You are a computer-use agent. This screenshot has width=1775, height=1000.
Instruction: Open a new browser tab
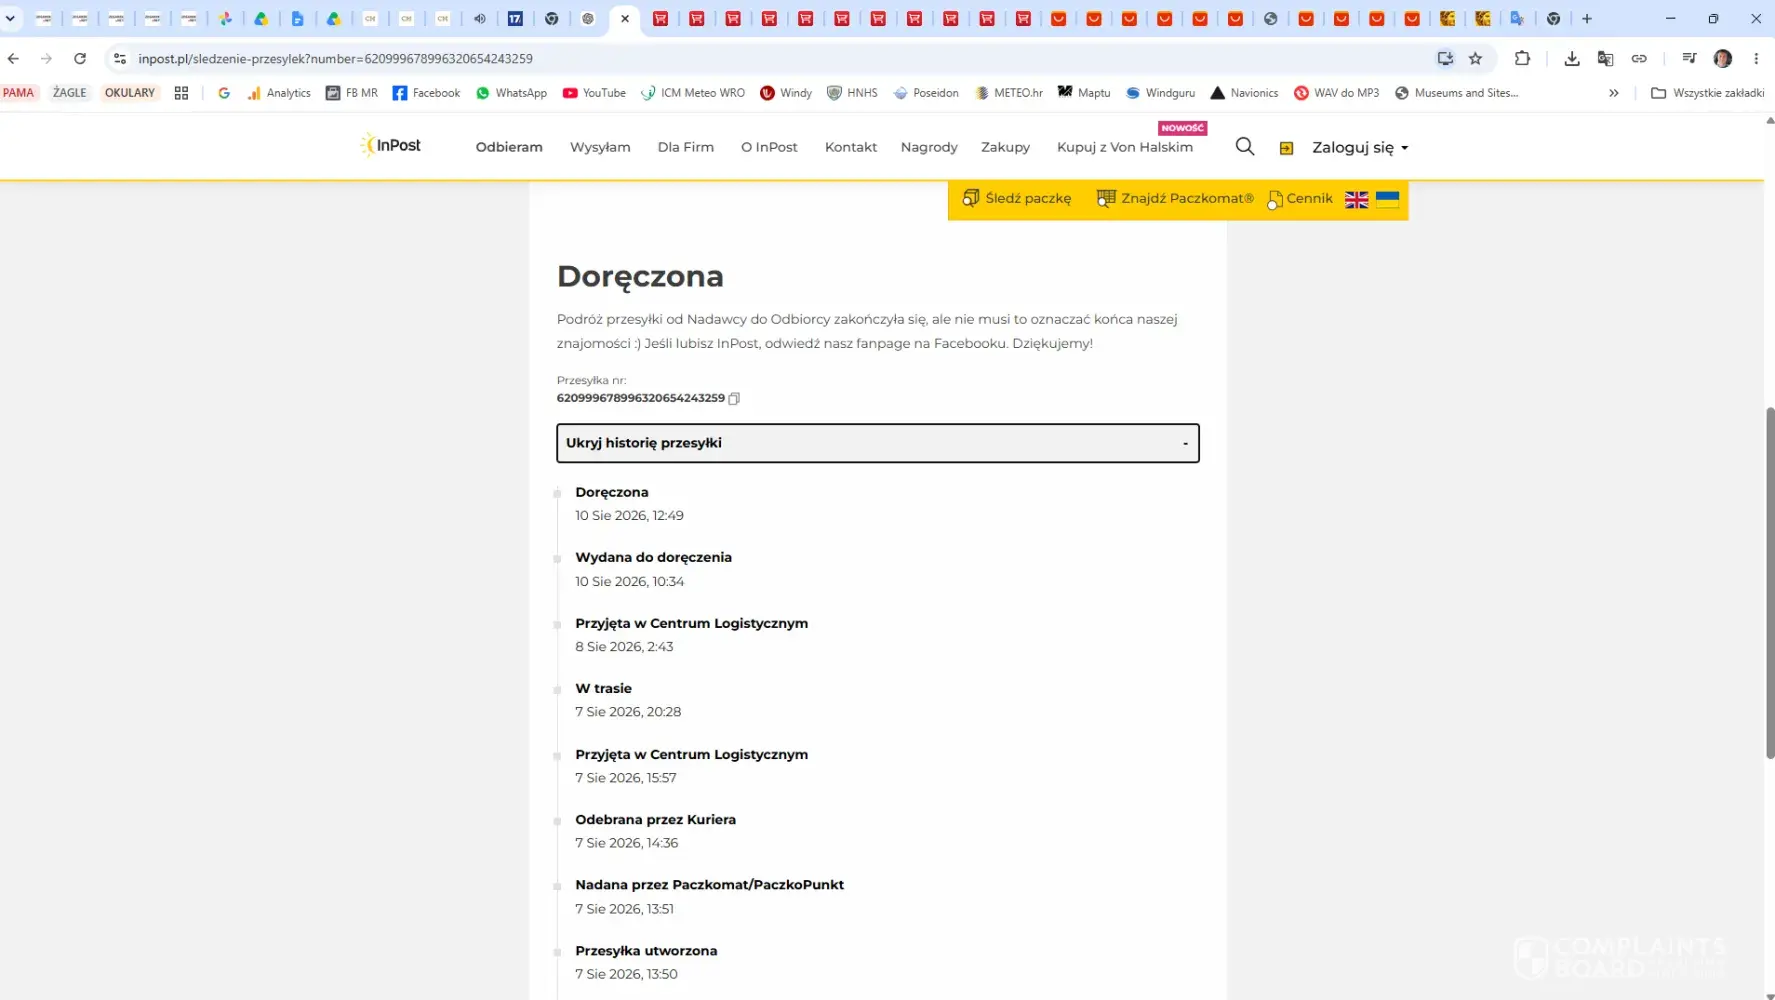point(1587,19)
